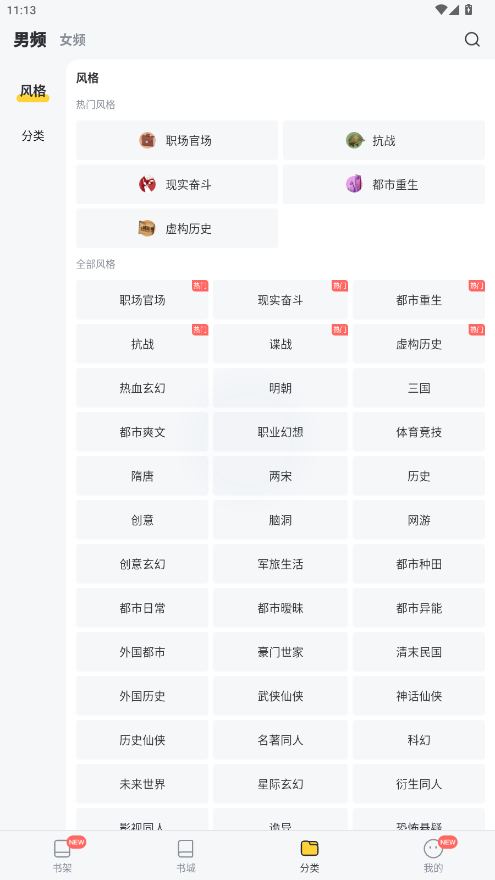Image resolution: width=495 pixels, height=880 pixels.
Task: Tap the scroll icon beside 虚构历史
Action: point(147,228)
